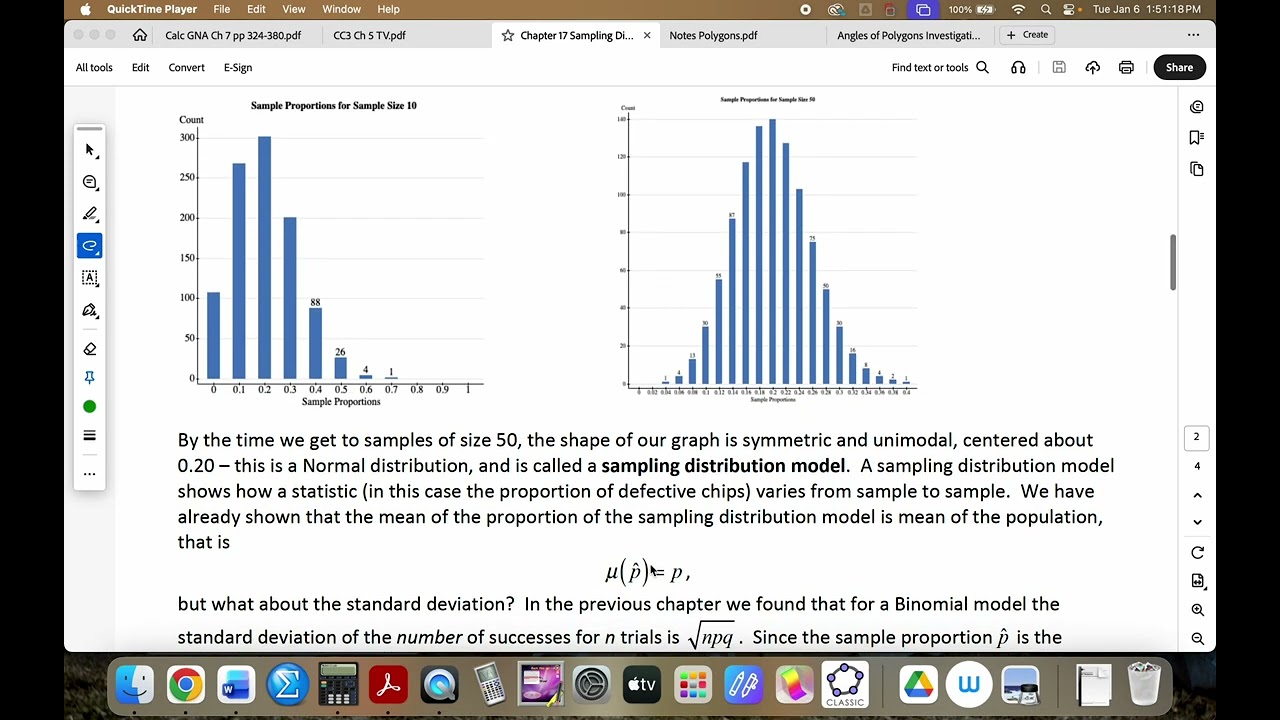
Task: Open the green color swatch
Action: 90,406
